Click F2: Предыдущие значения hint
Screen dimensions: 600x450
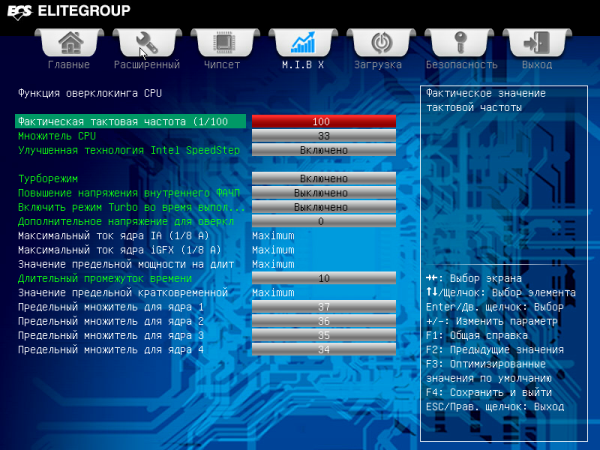pos(495,350)
